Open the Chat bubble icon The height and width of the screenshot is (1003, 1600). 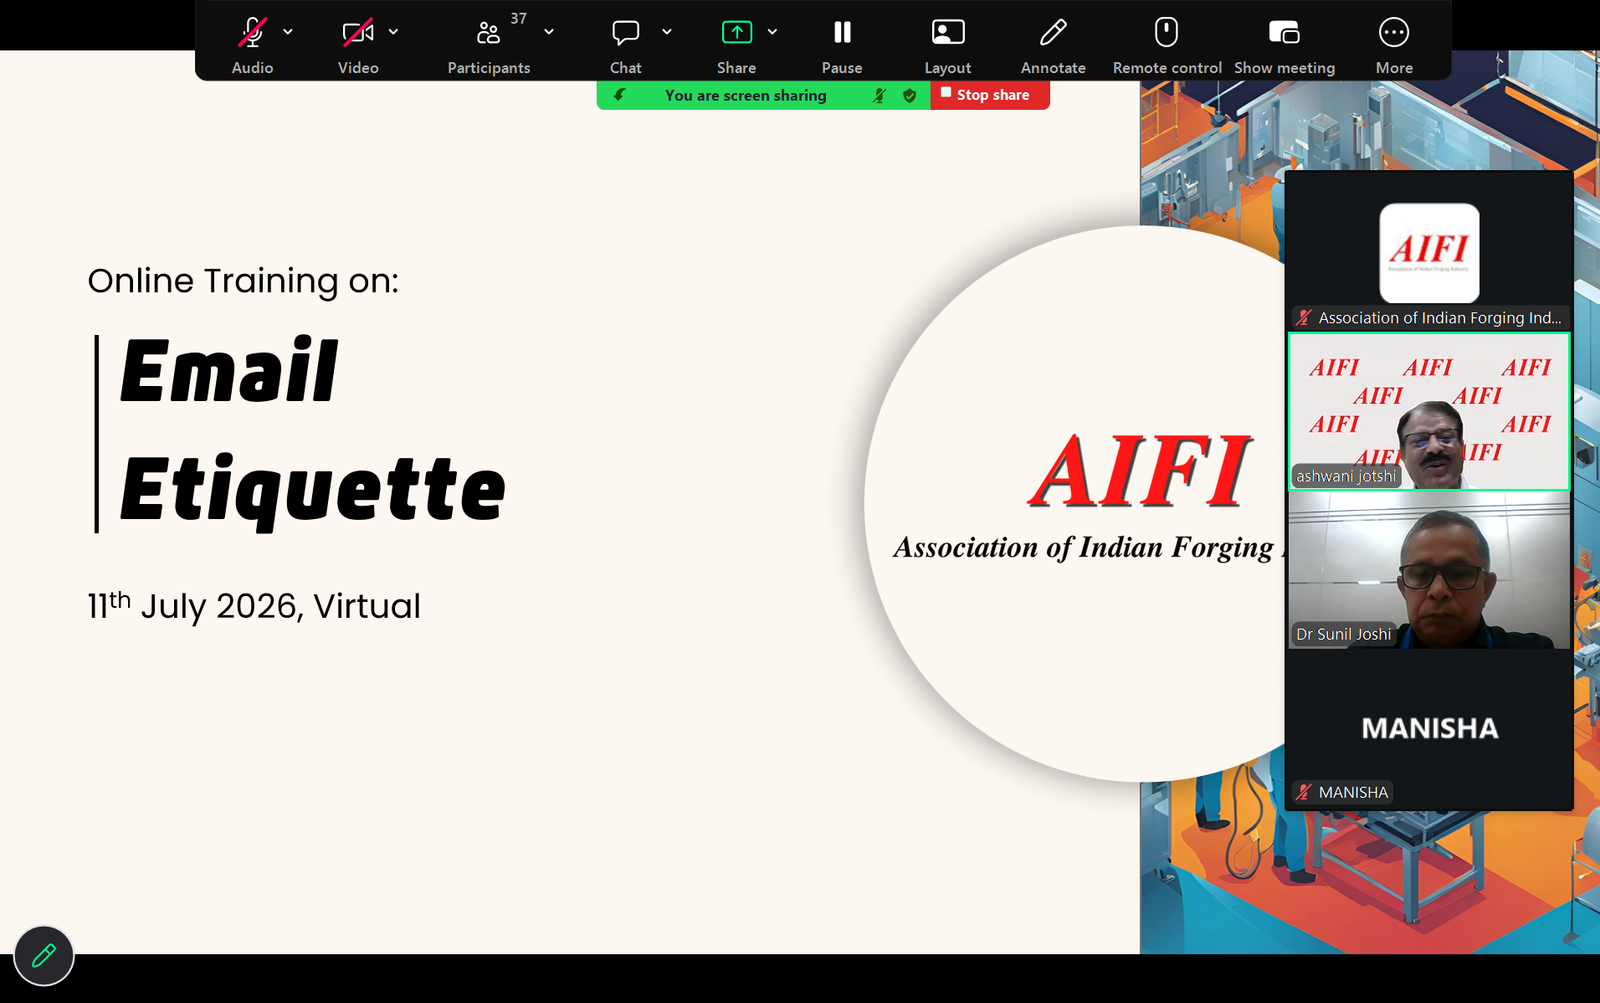(626, 33)
